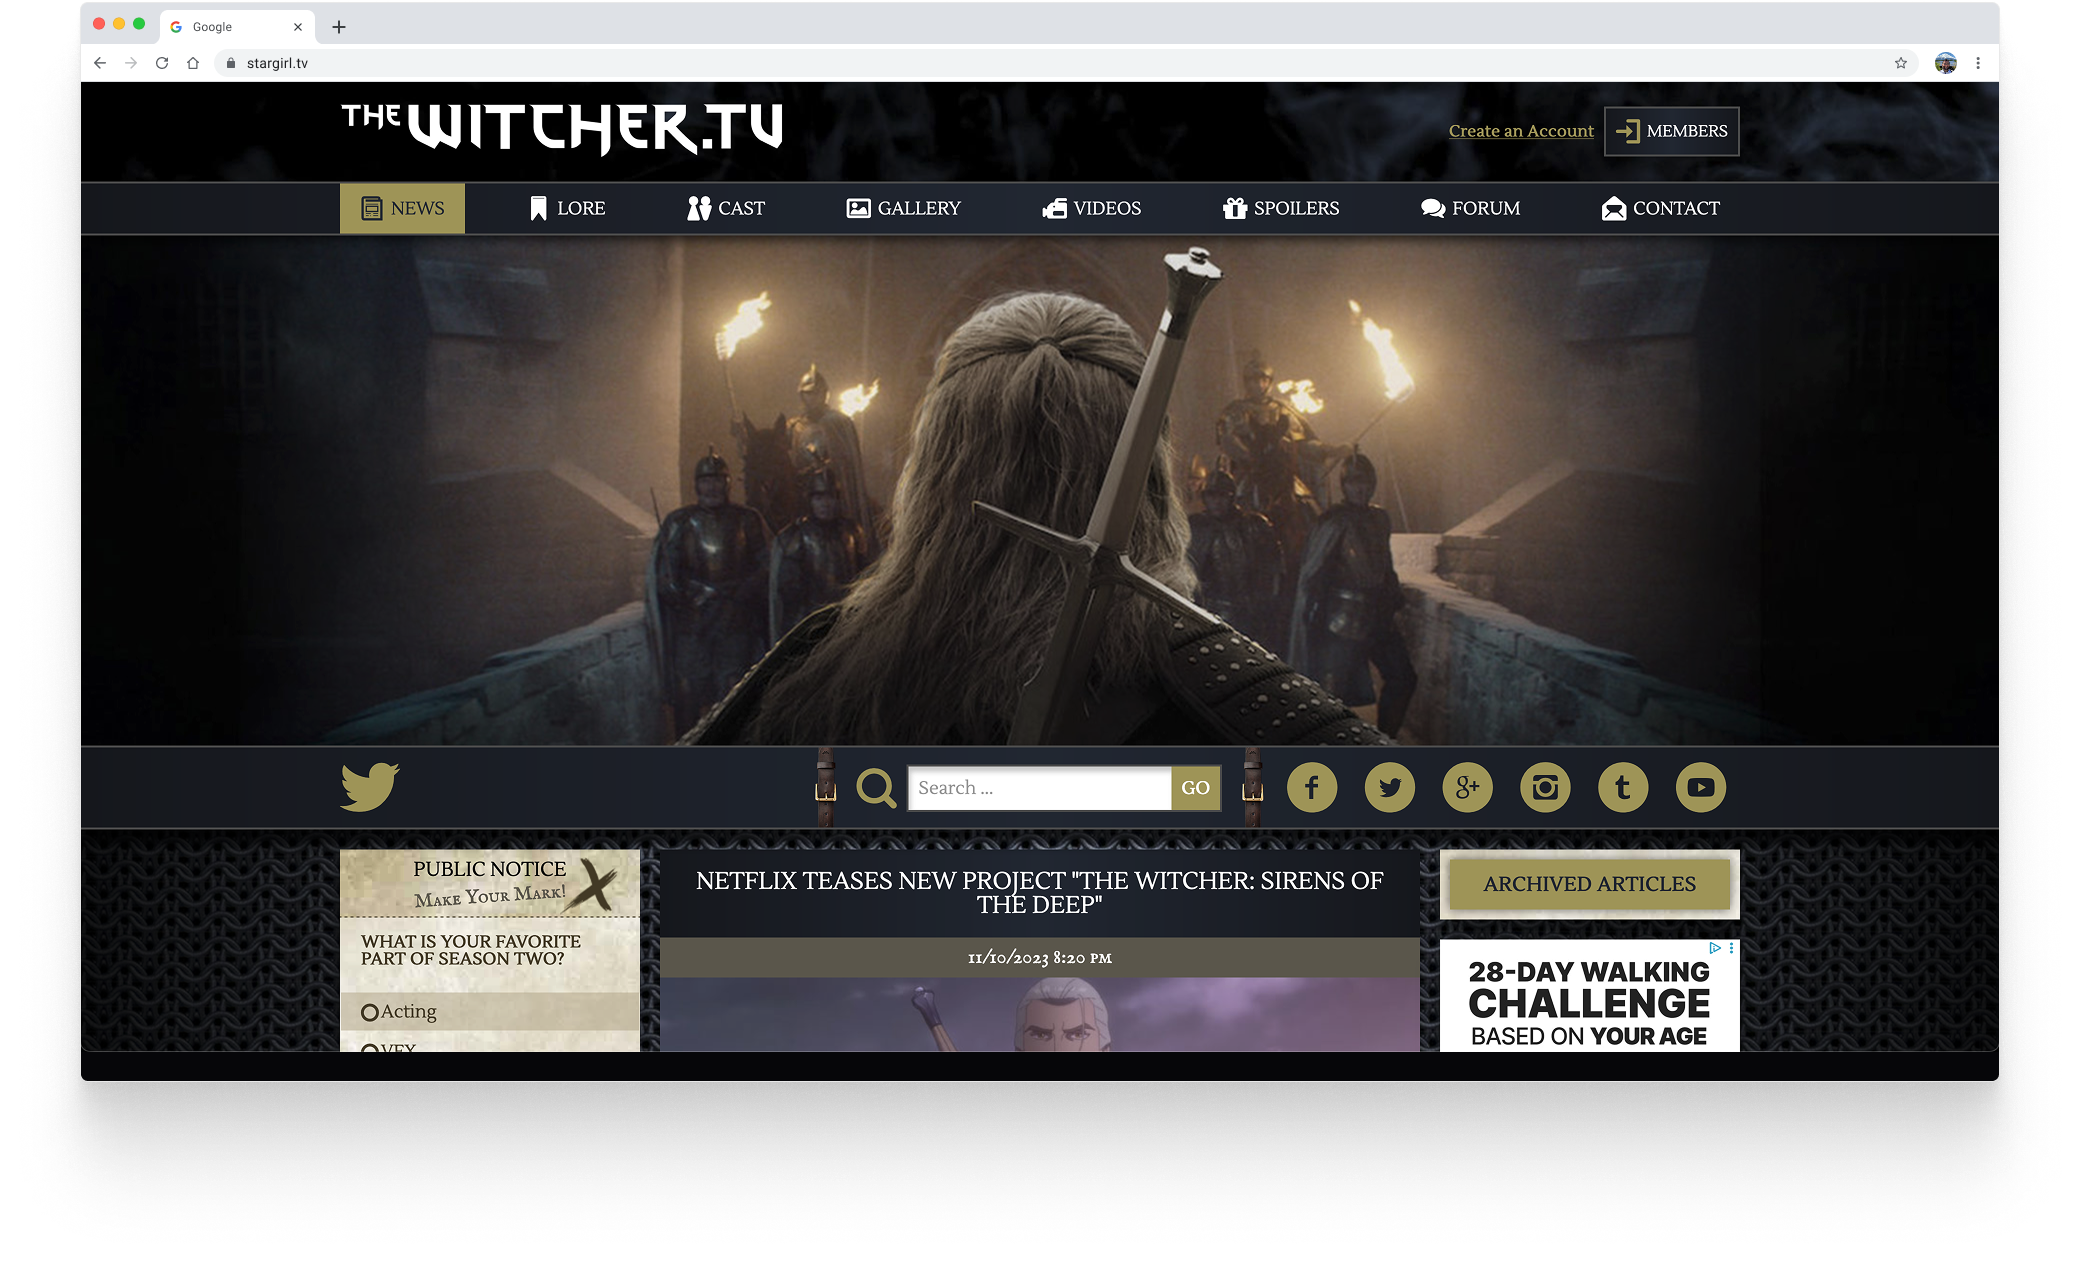Open the browser three-dot menu
Image resolution: width=2080 pixels, height=1262 pixels.
(1977, 63)
